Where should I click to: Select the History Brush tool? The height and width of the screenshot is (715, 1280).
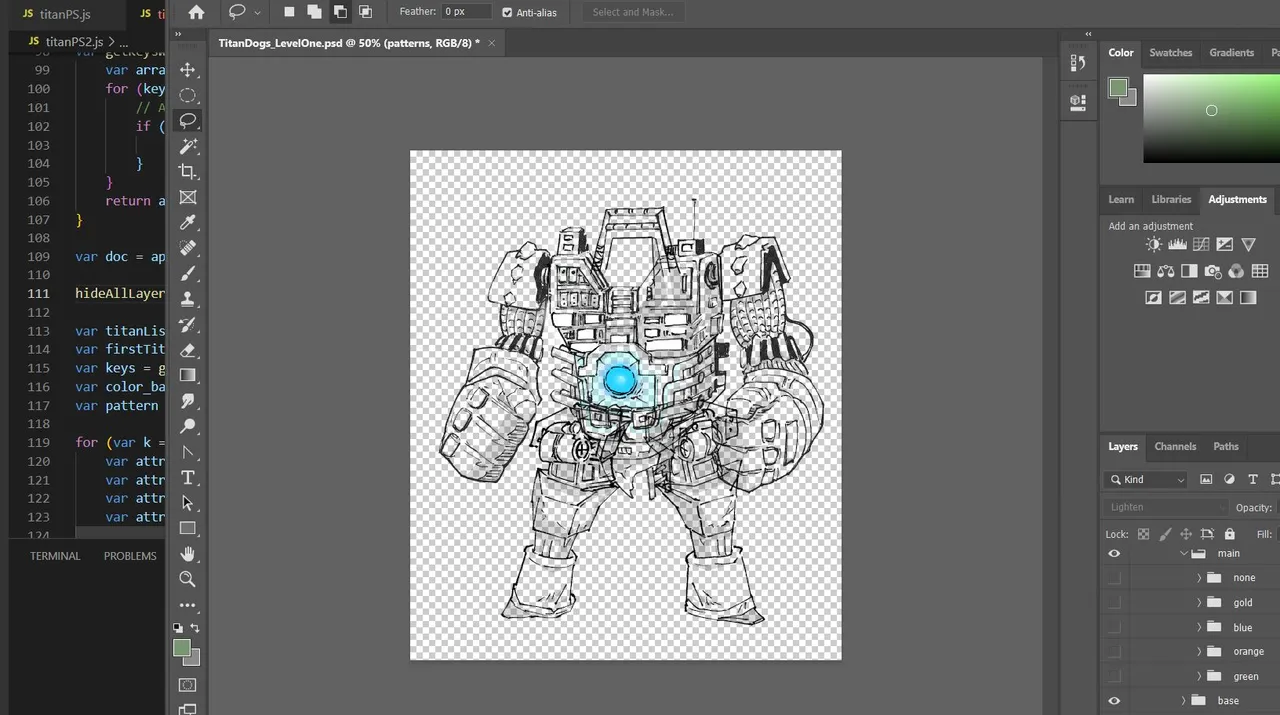tap(187, 324)
